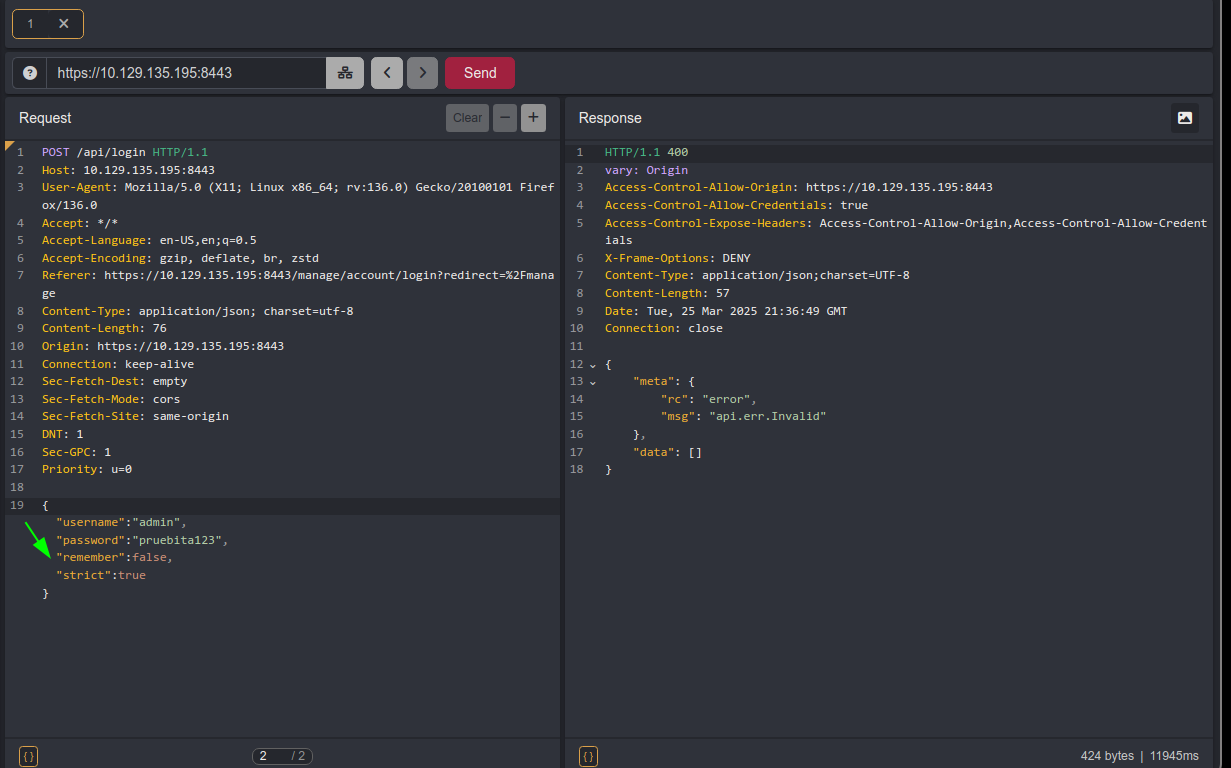Go forward with the right chevron button
The width and height of the screenshot is (1231, 768).
(x=422, y=73)
